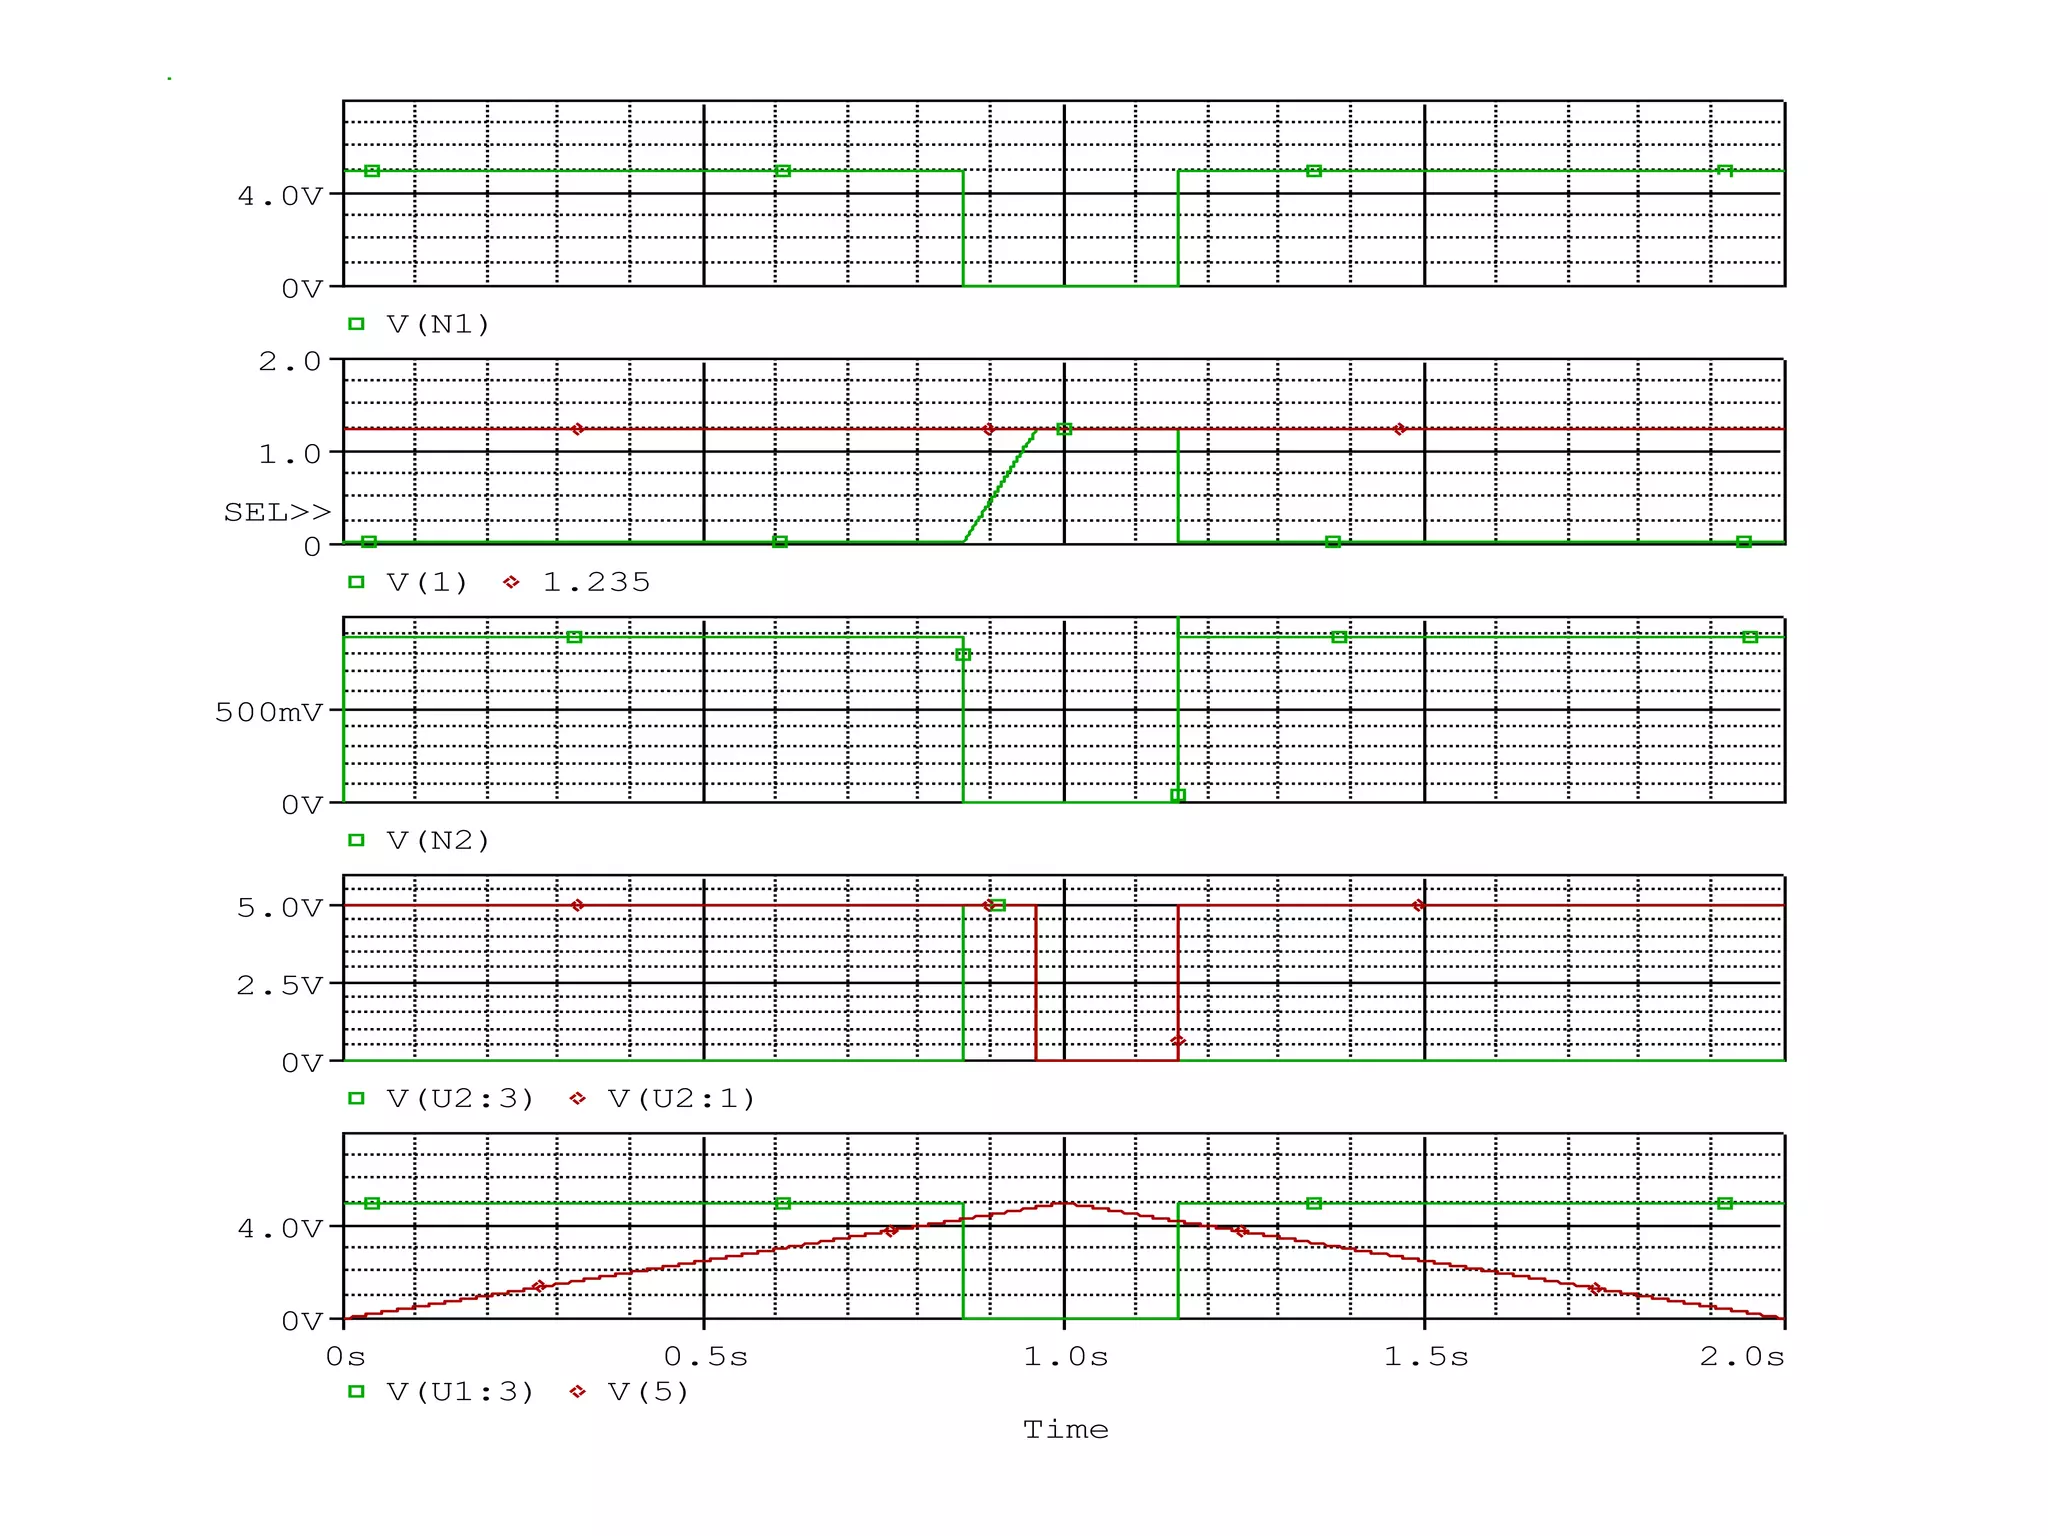
Task: Select the V(N1) trace label
Action: [x=438, y=324]
